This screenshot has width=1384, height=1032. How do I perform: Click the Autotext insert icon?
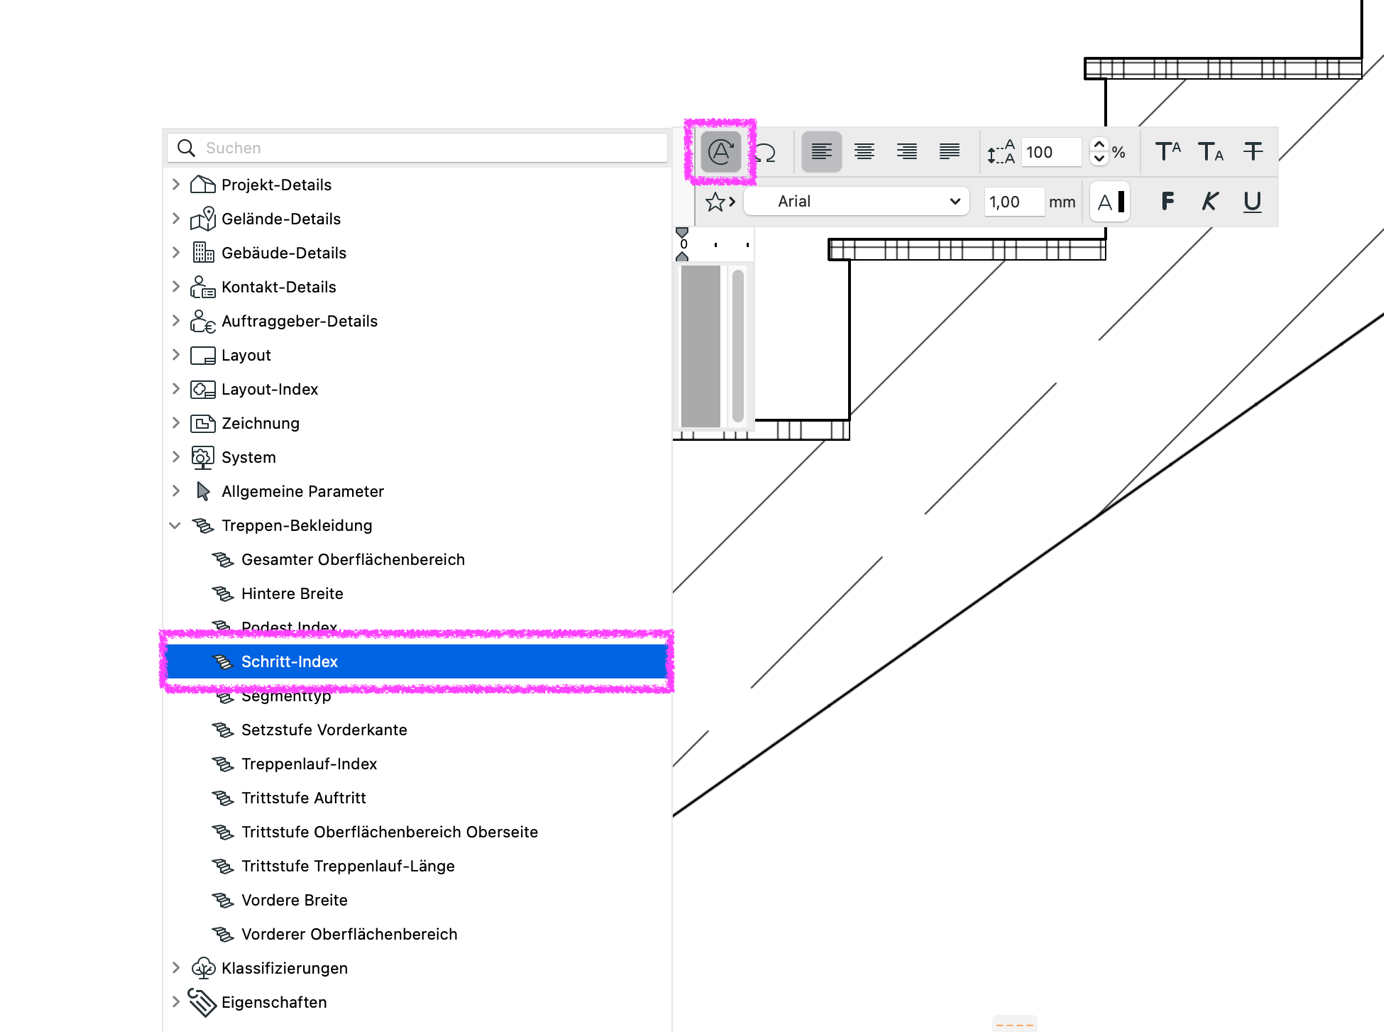pos(720,152)
